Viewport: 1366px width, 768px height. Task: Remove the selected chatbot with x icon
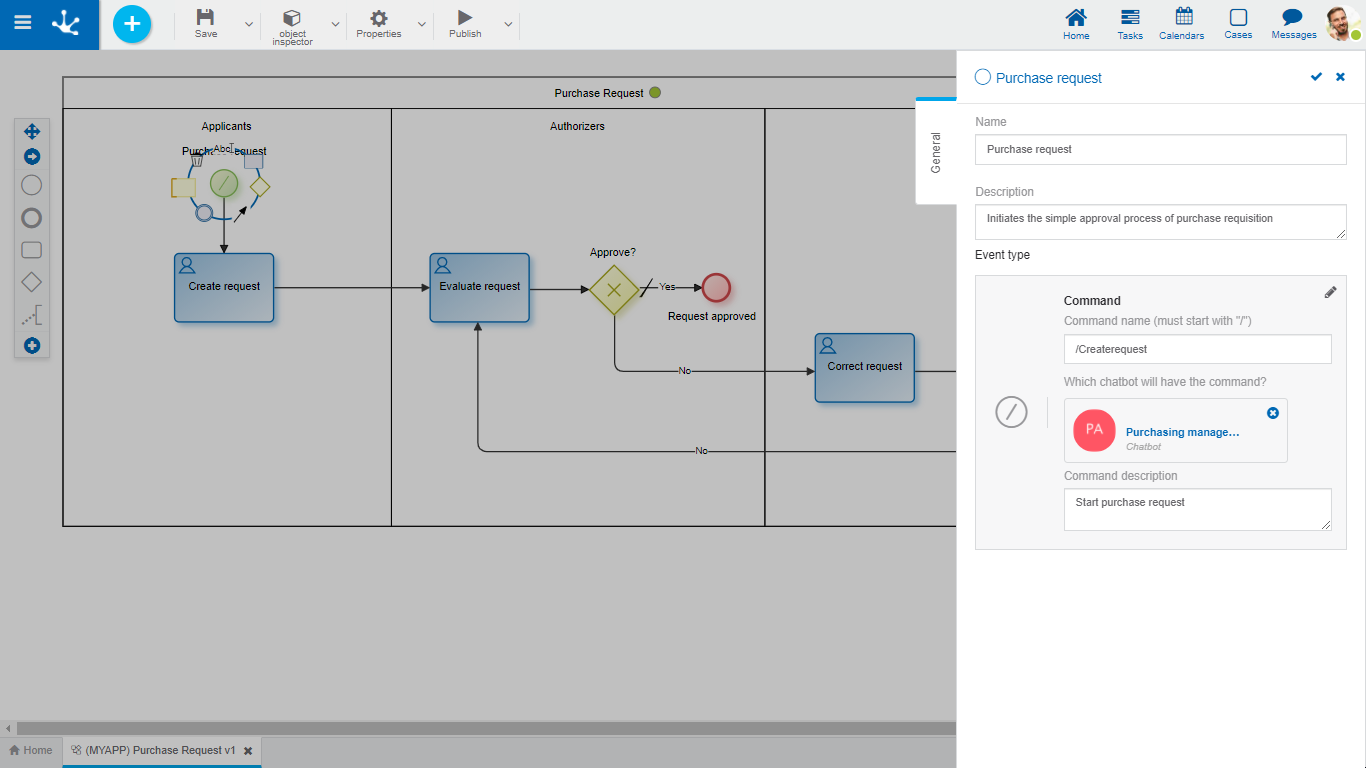(x=1272, y=413)
